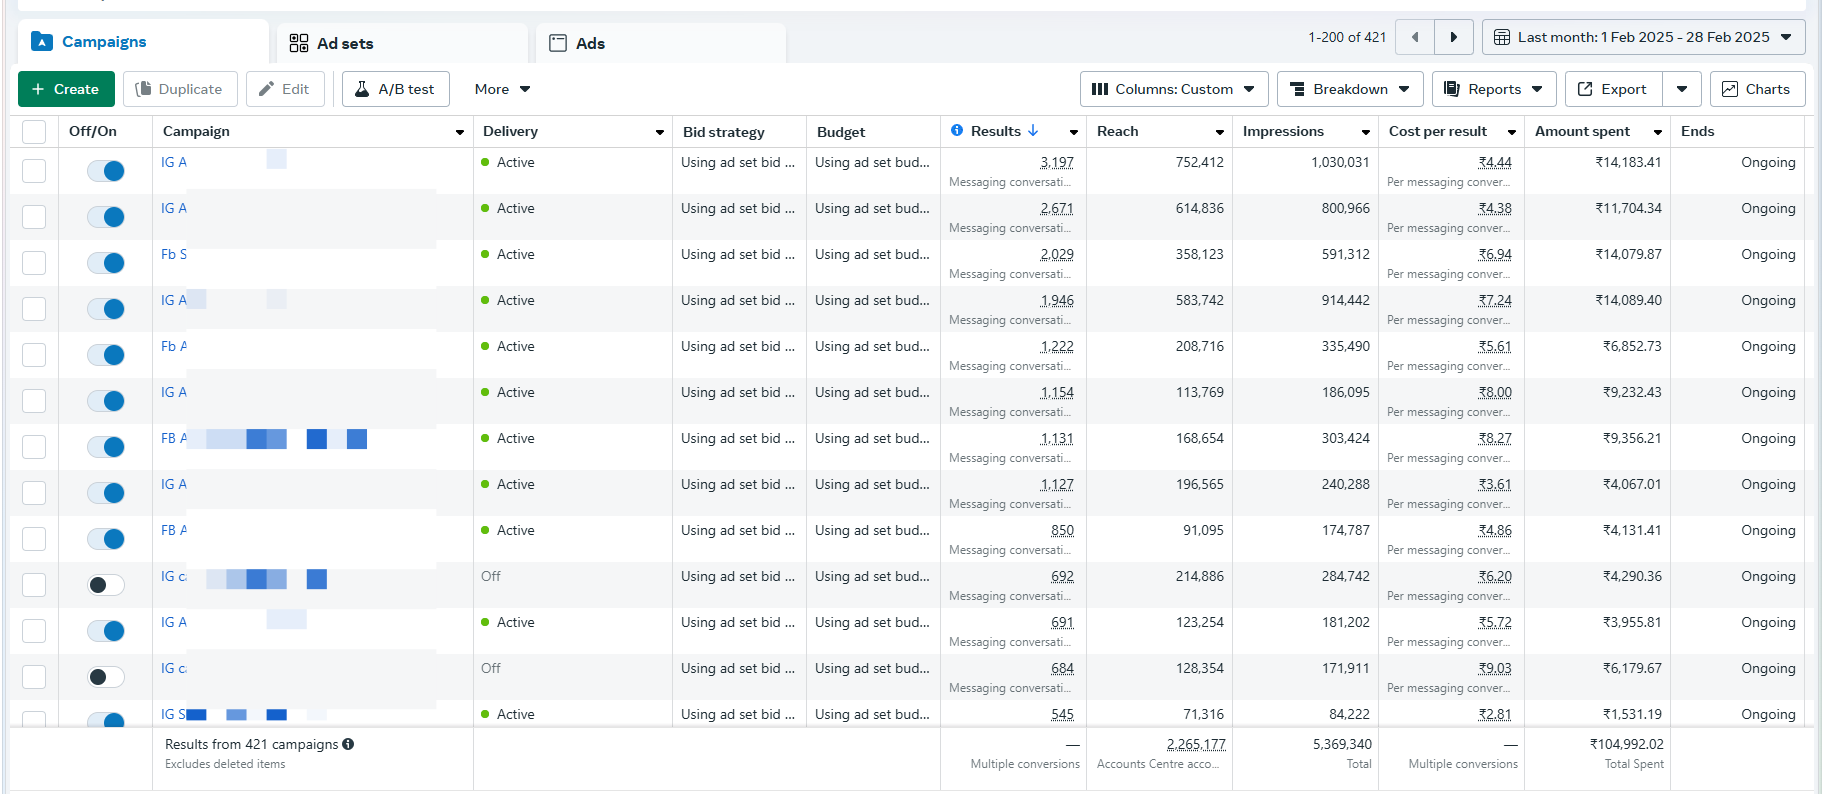Viewport: 1822px width, 794px height.
Task: Click the Bid strategy column header
Action: [724, 132]
